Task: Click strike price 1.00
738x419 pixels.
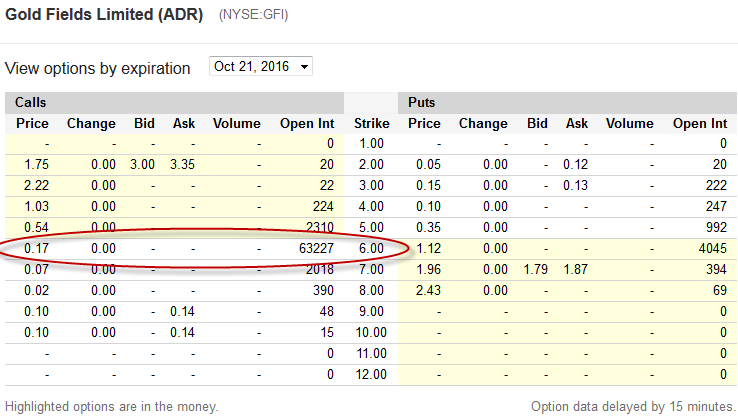Action: coord(371,144)
